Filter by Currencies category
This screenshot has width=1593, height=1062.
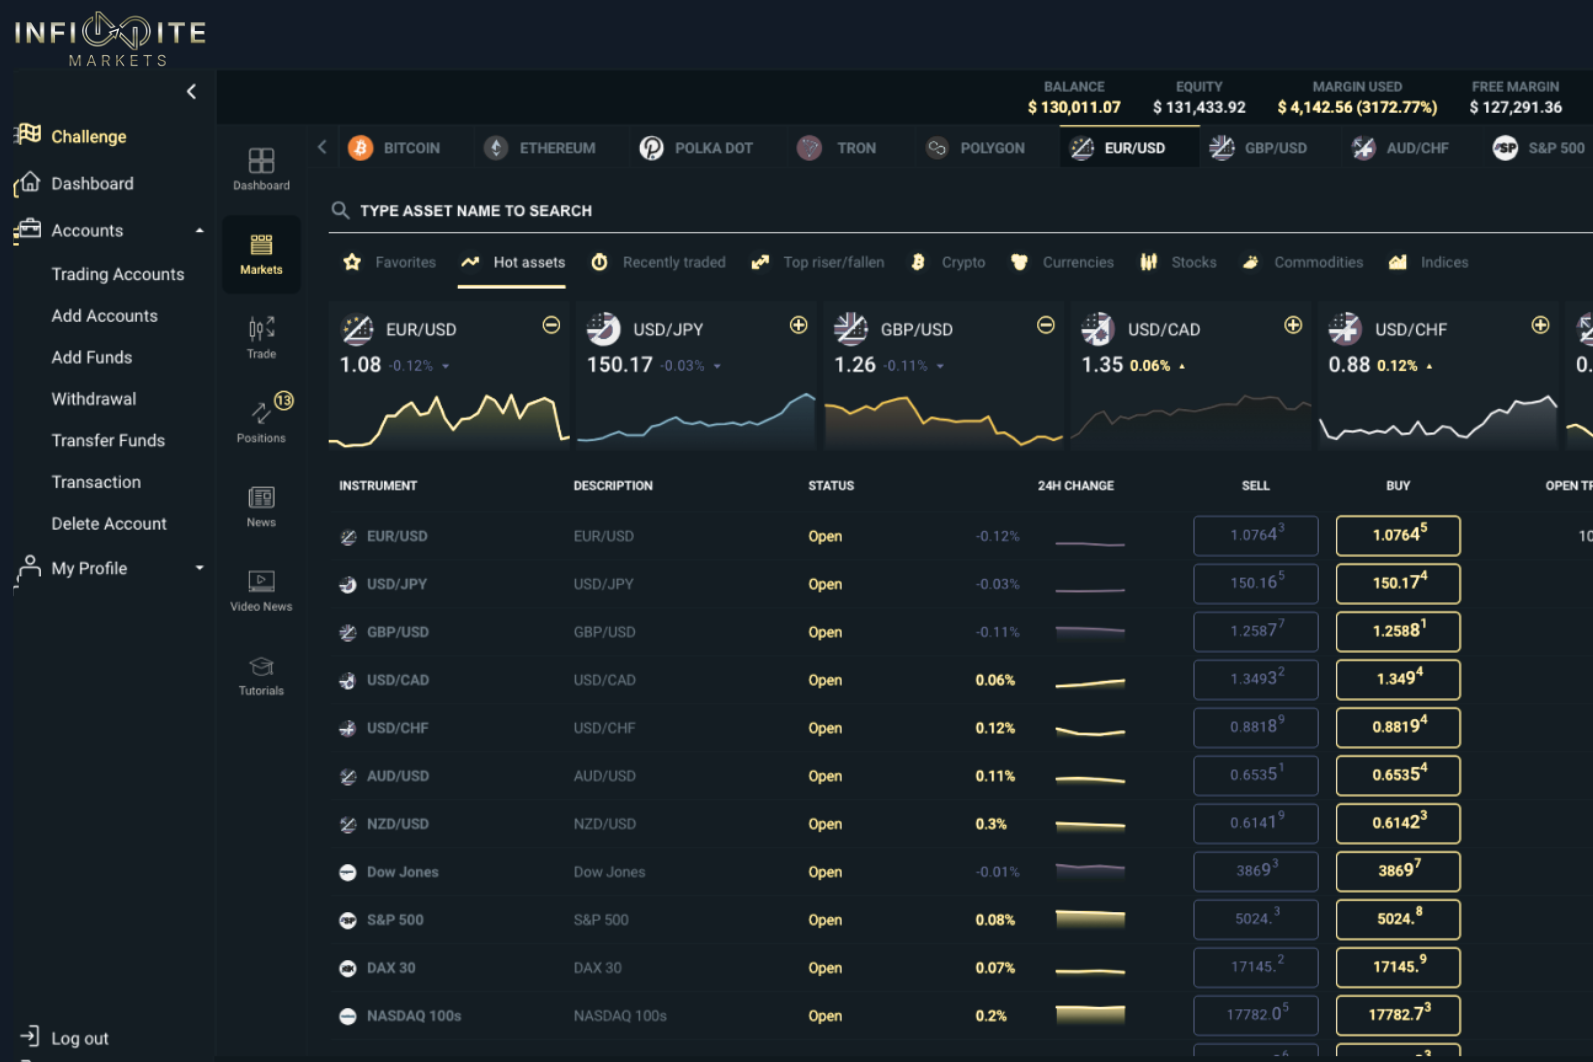click(1062, 262)
